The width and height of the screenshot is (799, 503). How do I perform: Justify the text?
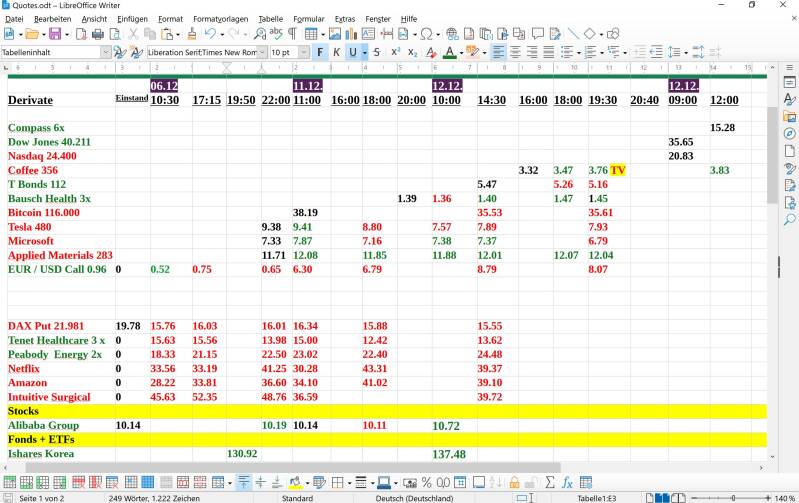[x=548, y=52]
